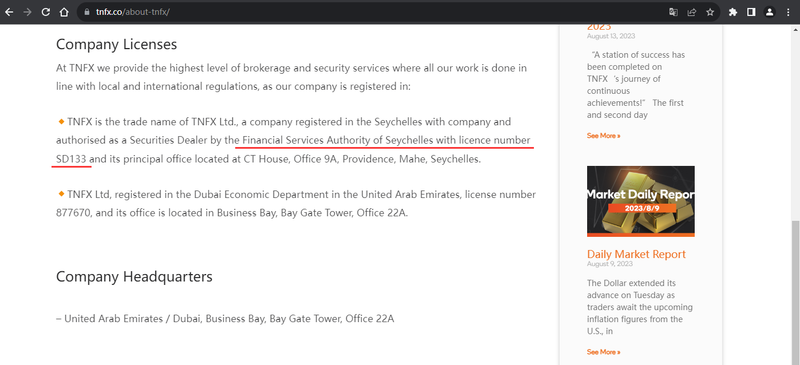Open the browser home page
Image resolution: width=800 pixels, height=365 pixels.
tap(64, 12)
